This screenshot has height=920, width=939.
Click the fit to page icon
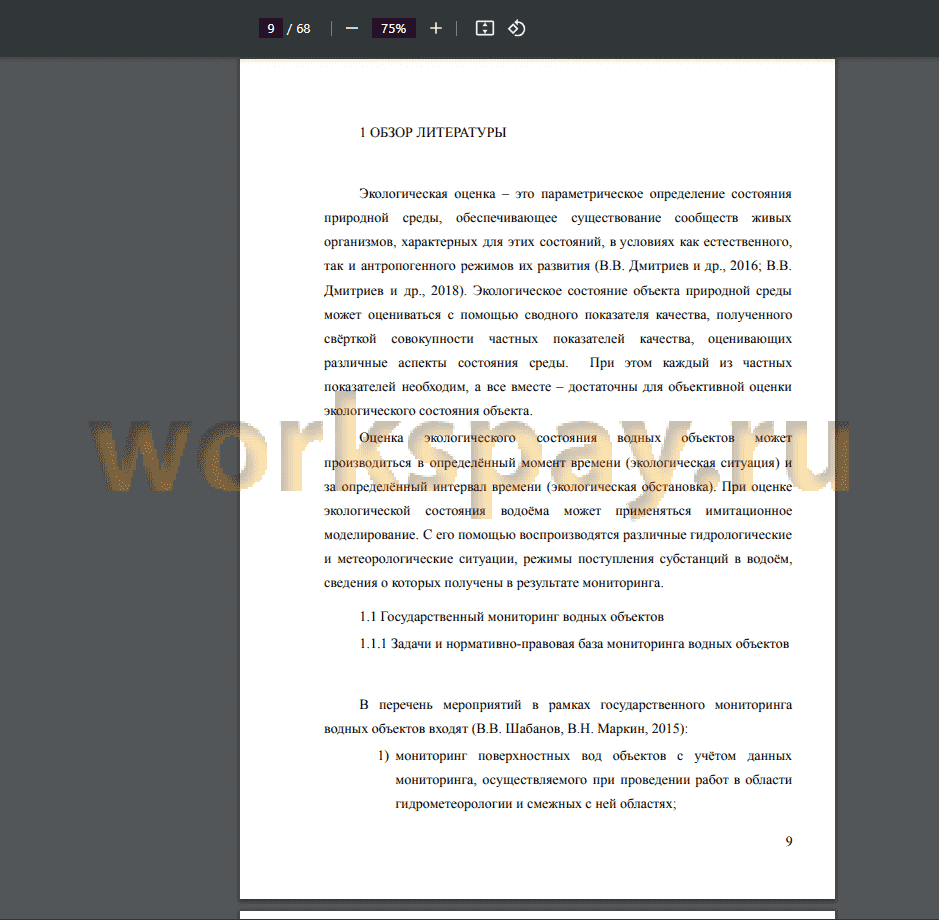484,28
